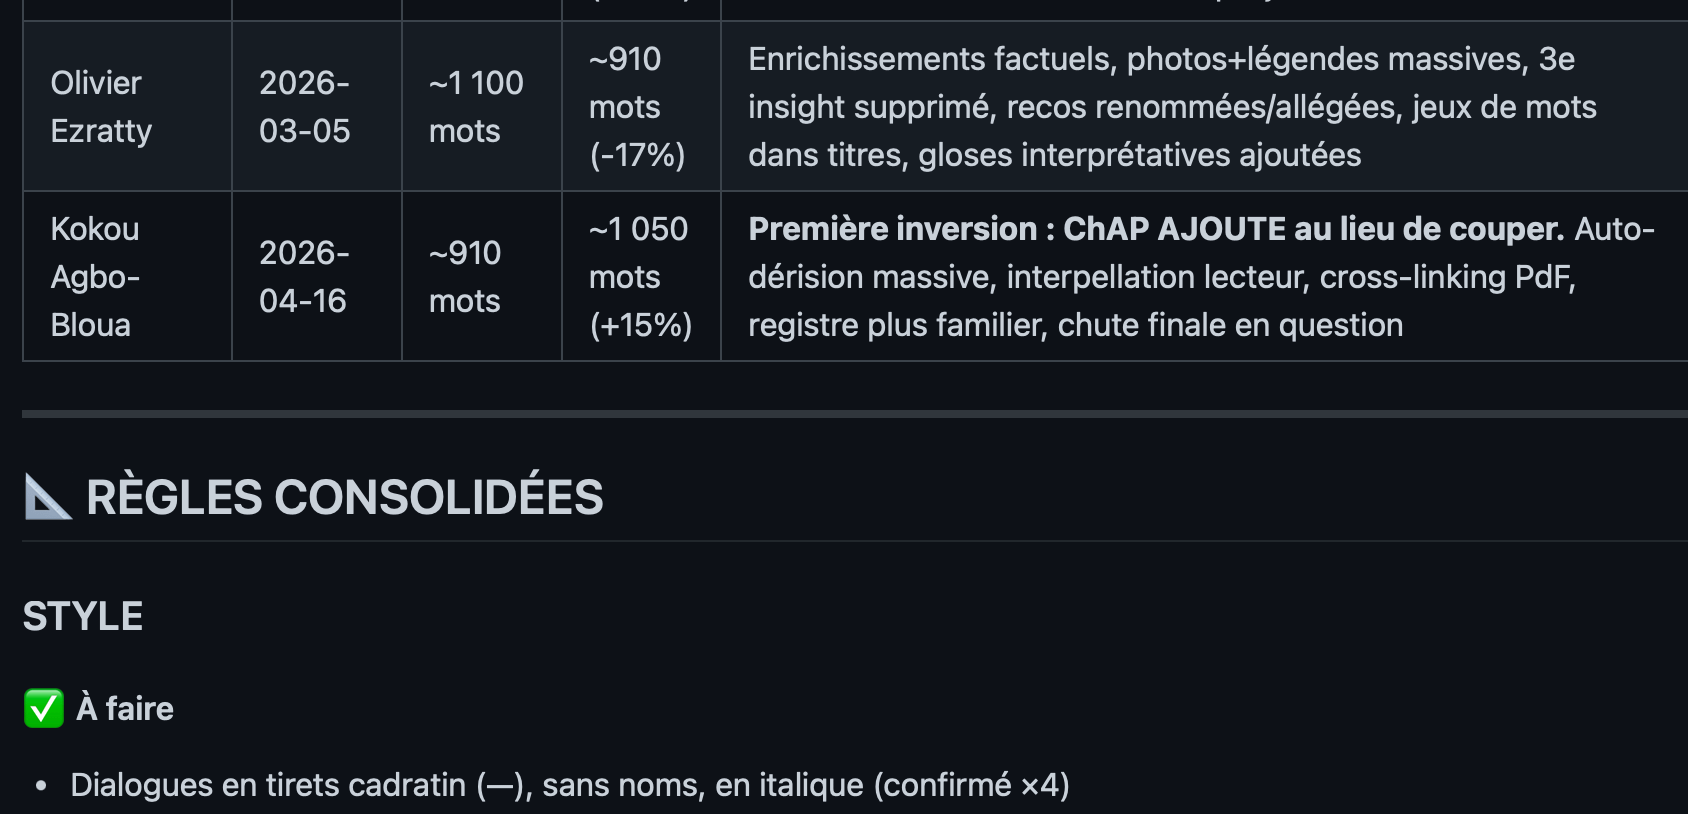Select the Olivier Ezratty name cell
Screen dimensions: 1688x814
[x=128, y=107]
